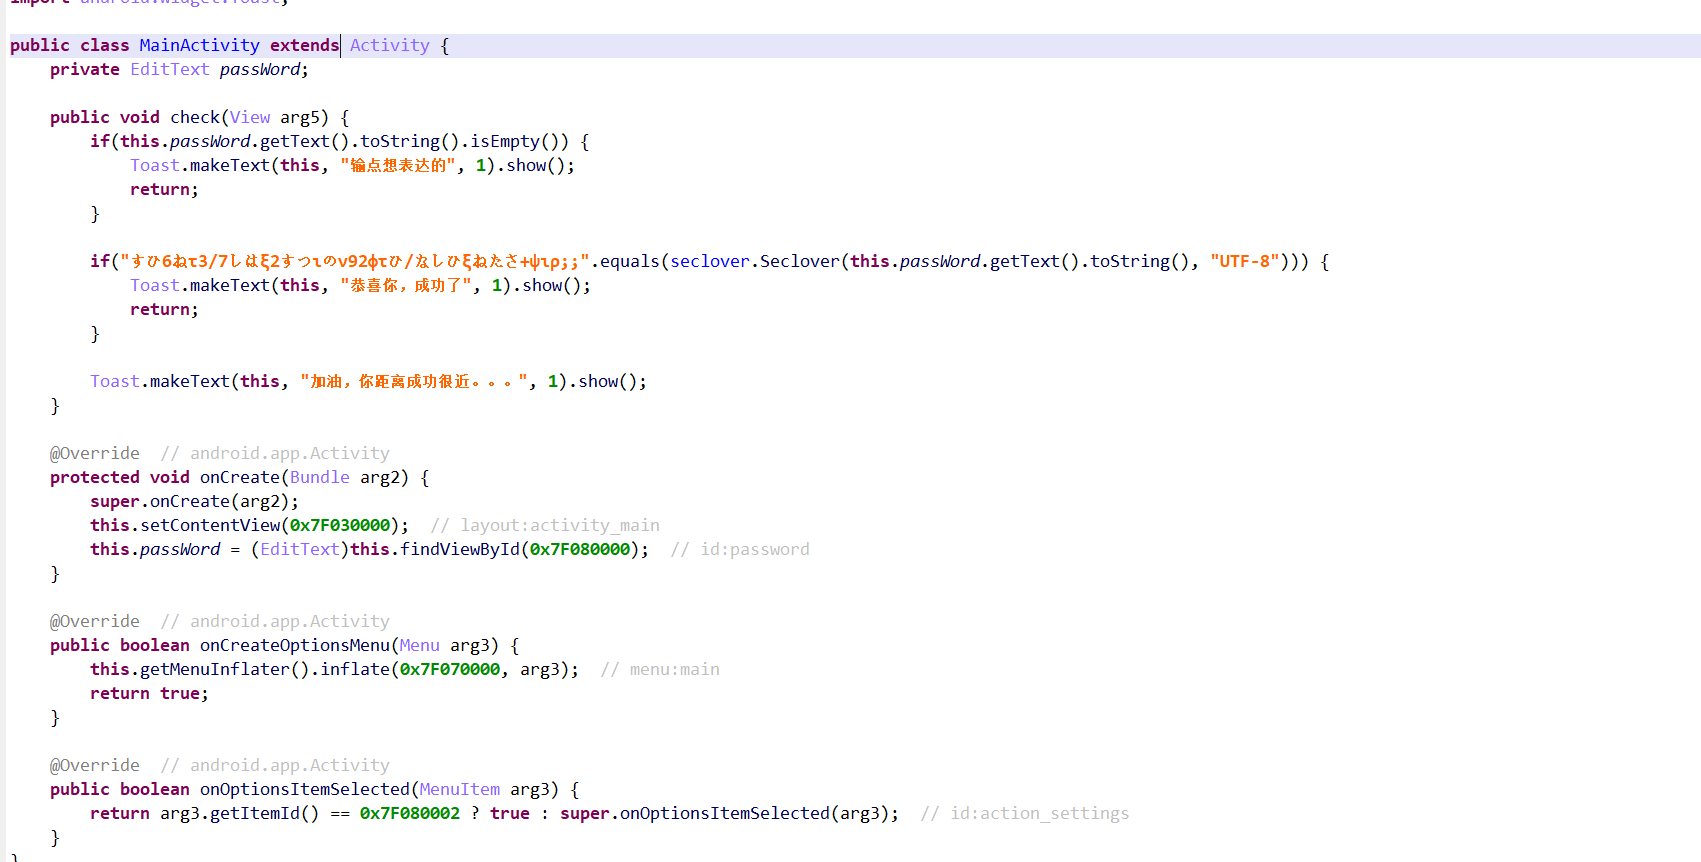Click the 0x7F080002 constant value
This screenshot has height=862, width=1701.
tap(410, 814)
